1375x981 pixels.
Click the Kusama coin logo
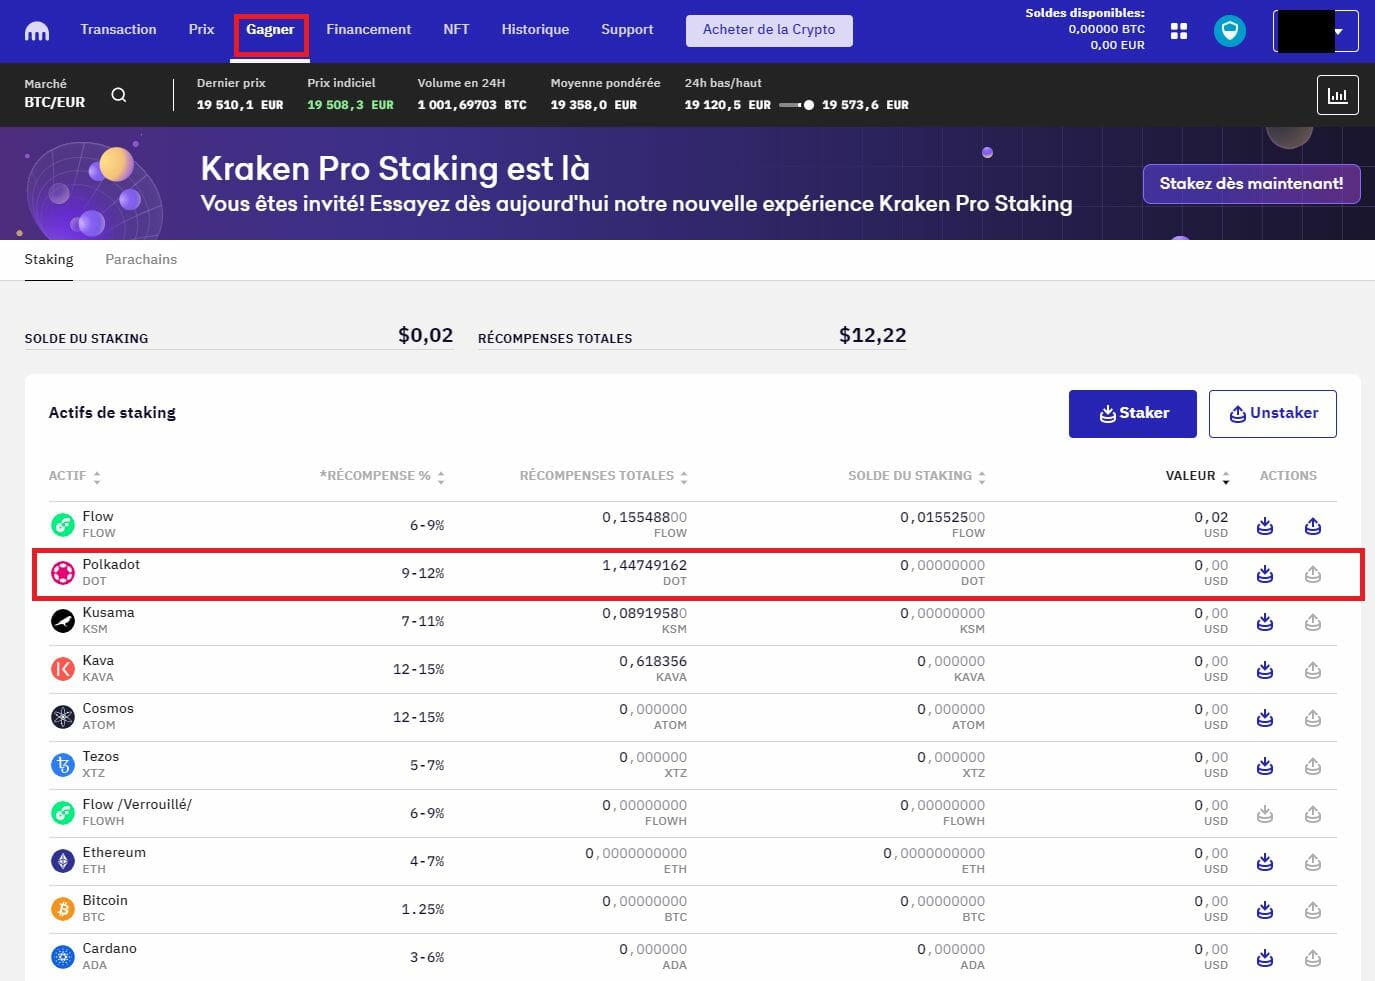tap(63, 621)
